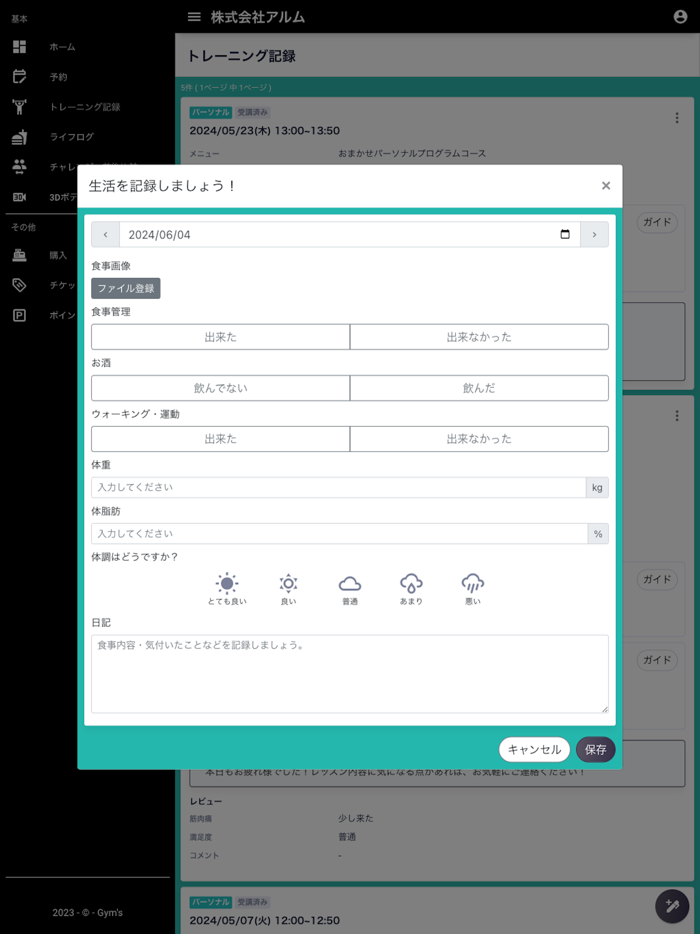Set ウォーキング・運動 to 出来た
700x934 pixels.
220,439
